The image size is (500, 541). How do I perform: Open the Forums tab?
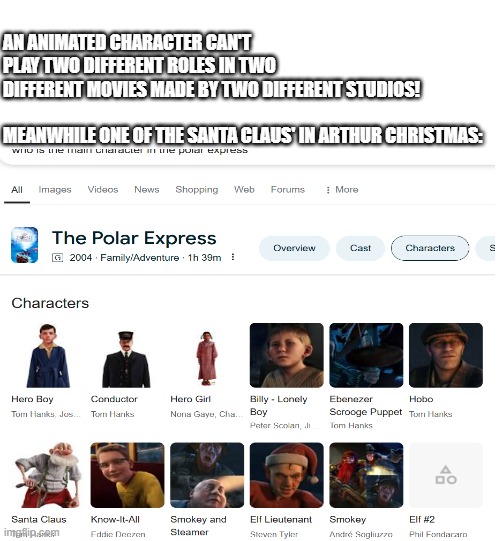click(288, 189)
